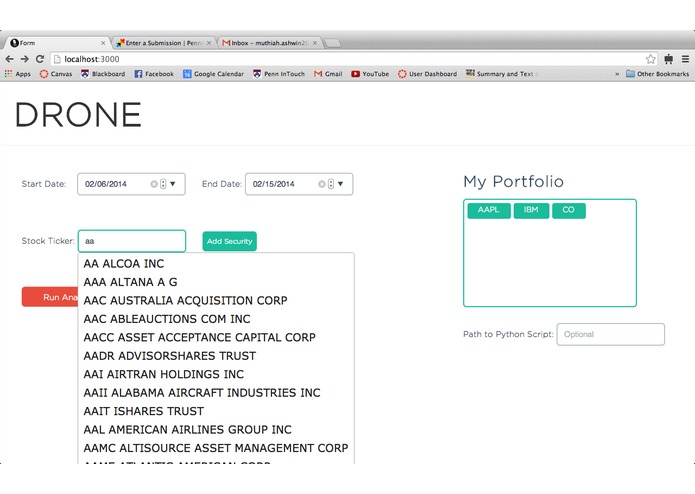Open the Start Date calendar dropdown

173,184
